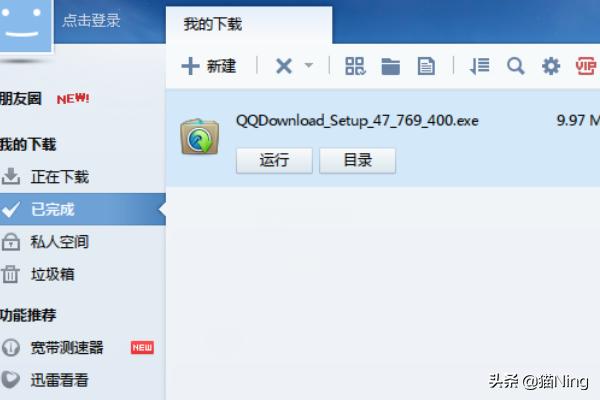Select the 我的下载 sidebar heading
Screen dimensions: 600x400
tap(28, 144)
